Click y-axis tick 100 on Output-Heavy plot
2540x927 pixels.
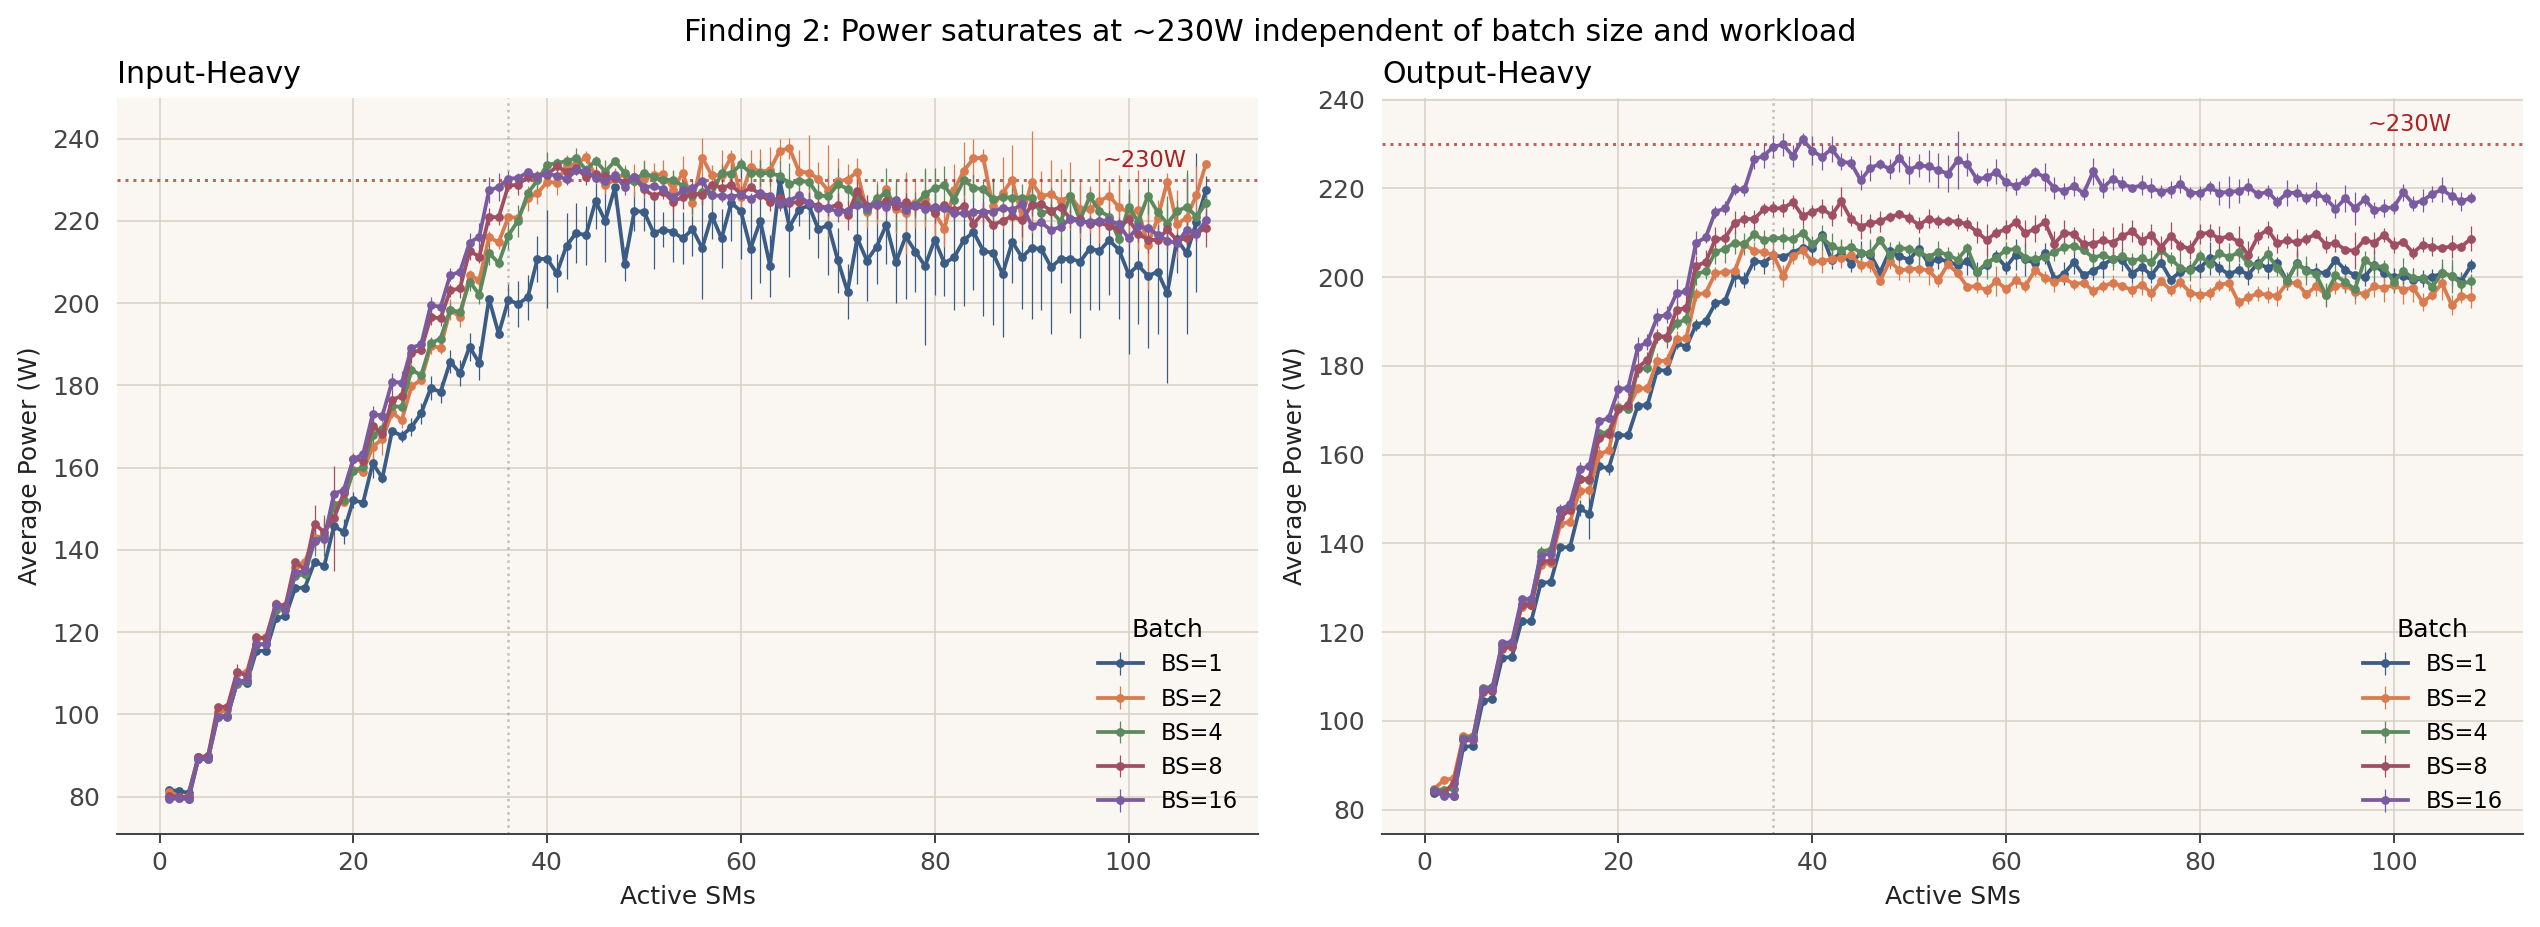pyautogui.click(x=1342, y=721)
